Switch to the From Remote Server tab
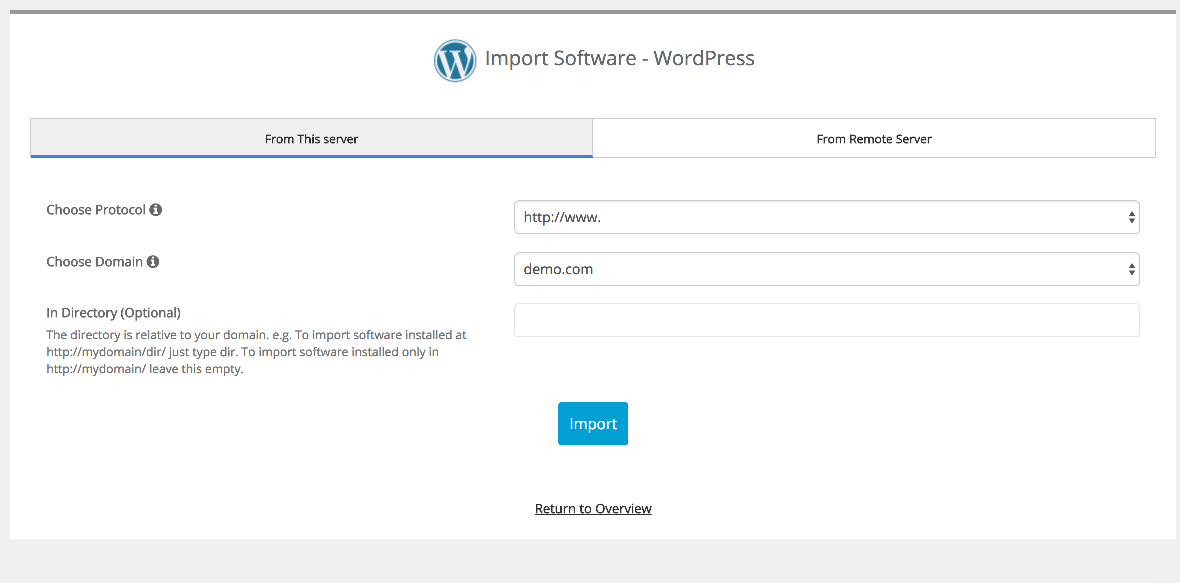This screenshot has width=1180, height=583. [874, 138]
